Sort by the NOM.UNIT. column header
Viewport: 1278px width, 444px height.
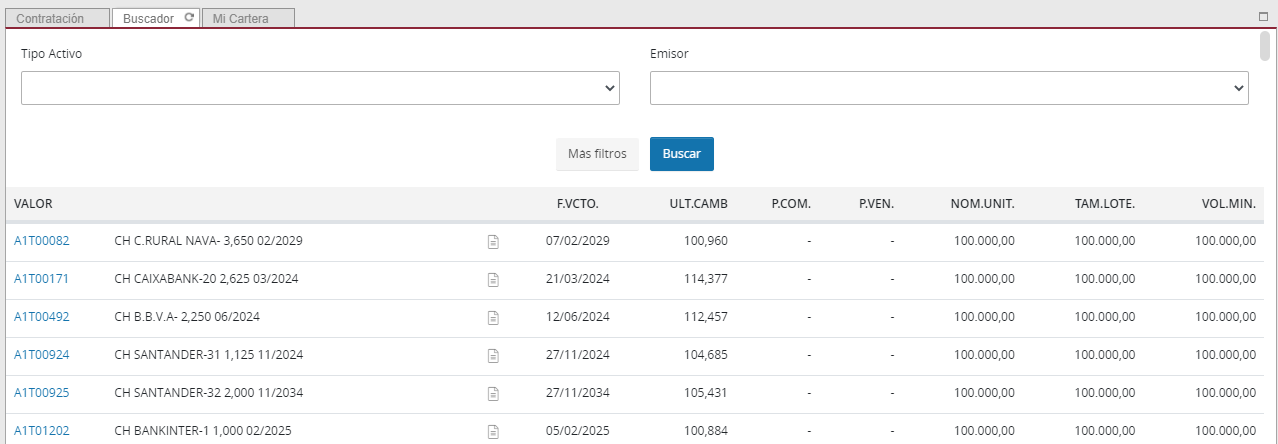[x=982, y=204]
